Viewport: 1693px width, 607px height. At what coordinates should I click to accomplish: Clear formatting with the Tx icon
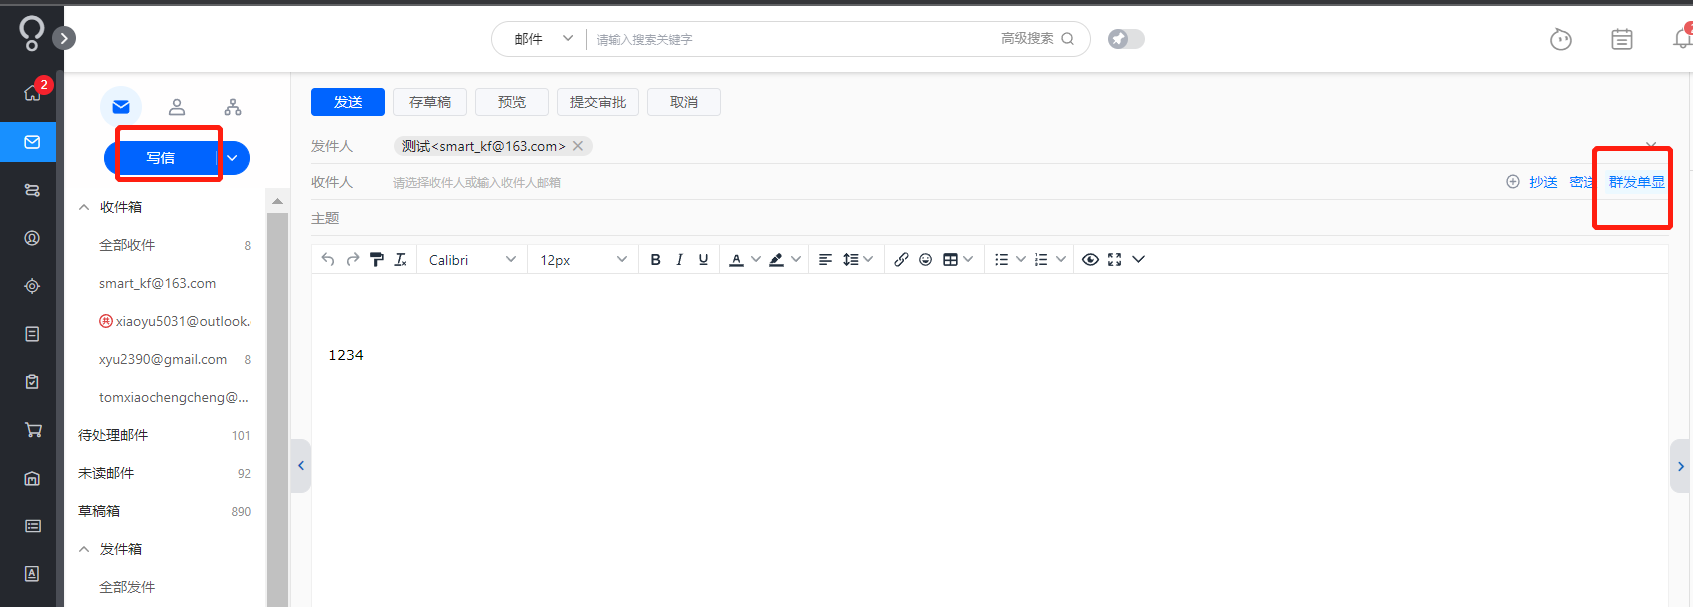point(401,259)
